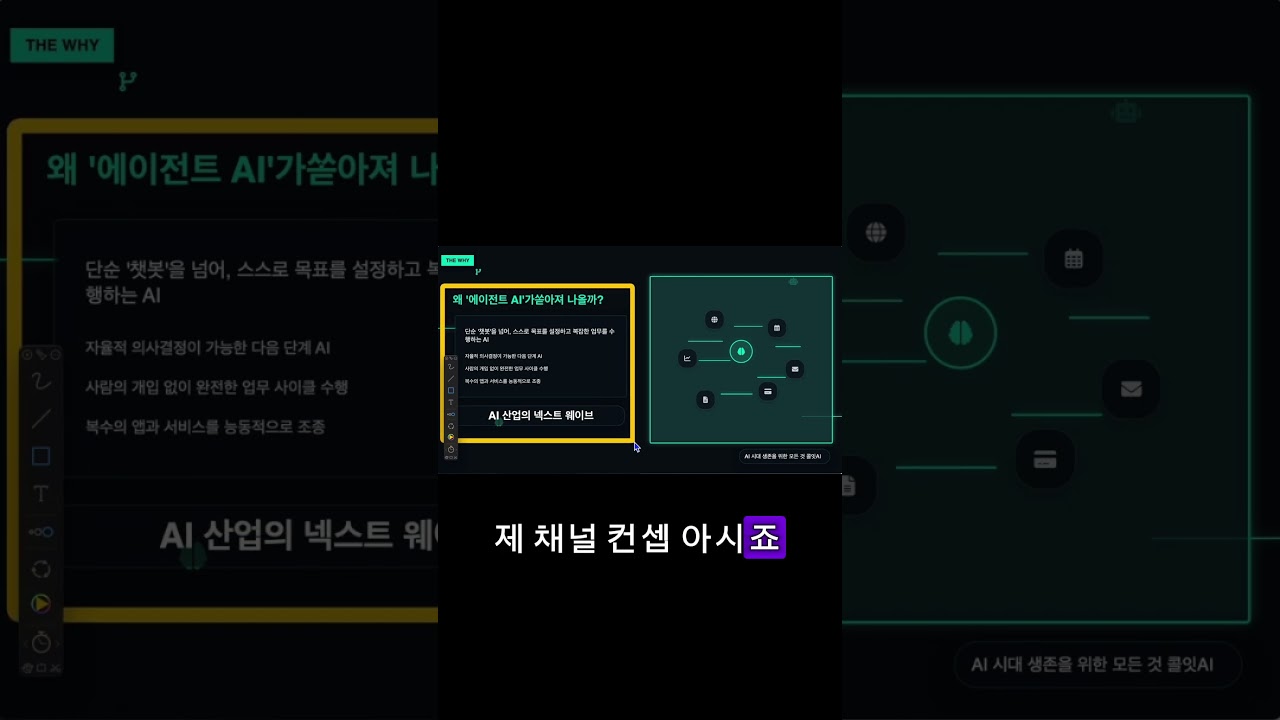This screenshot has height=720, width=1280.
Task: Click the large credit card node in the enlarged background diagram
Action: pos(1045,460)
